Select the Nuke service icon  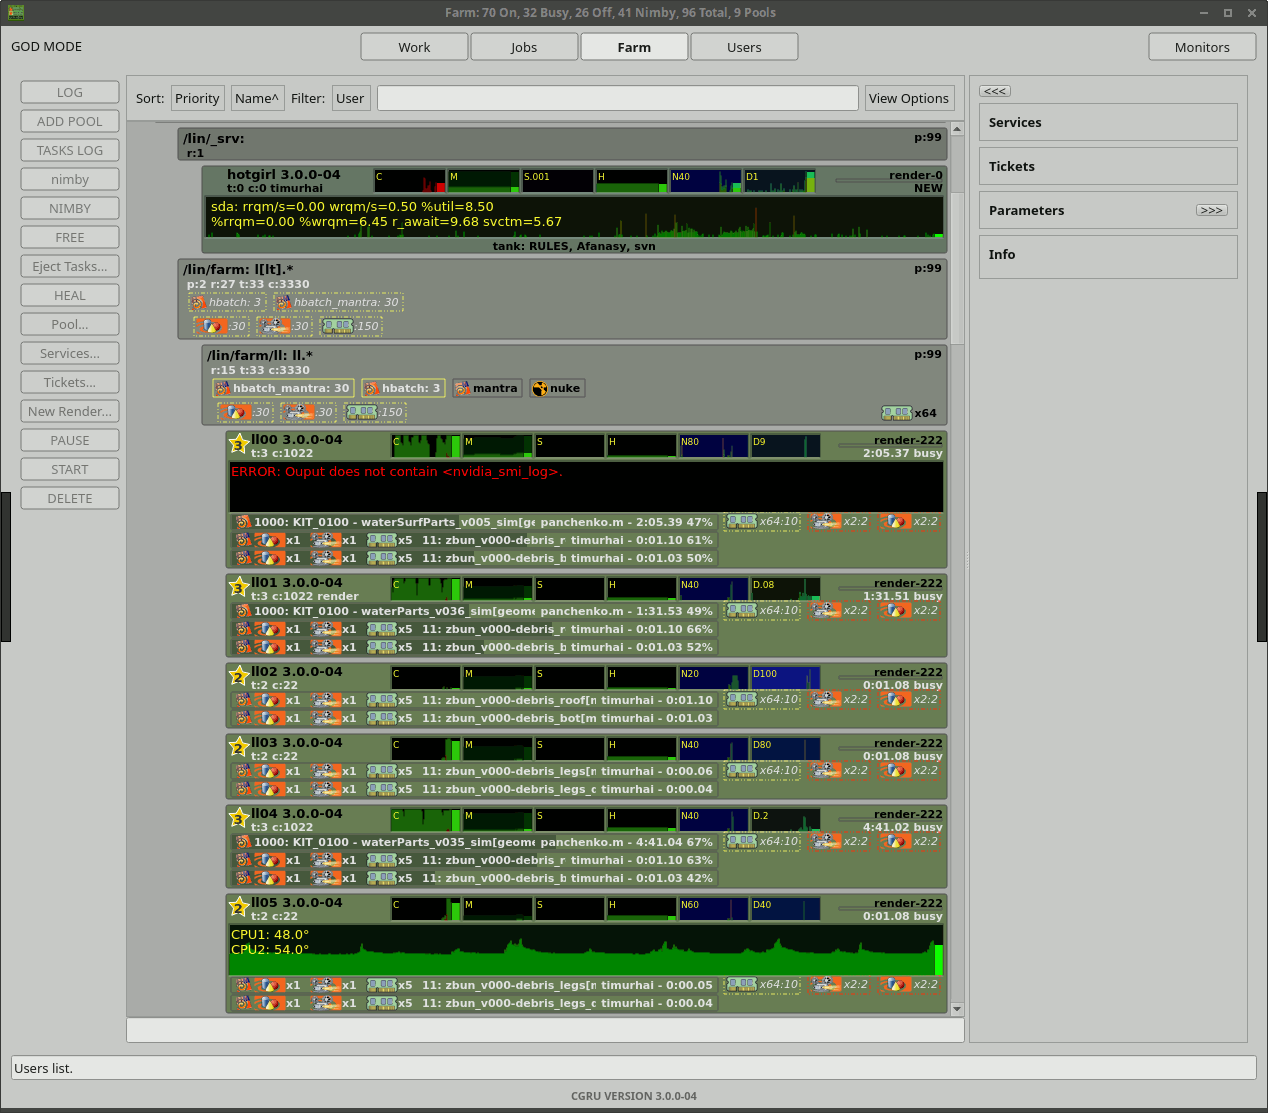pos(539,388)
